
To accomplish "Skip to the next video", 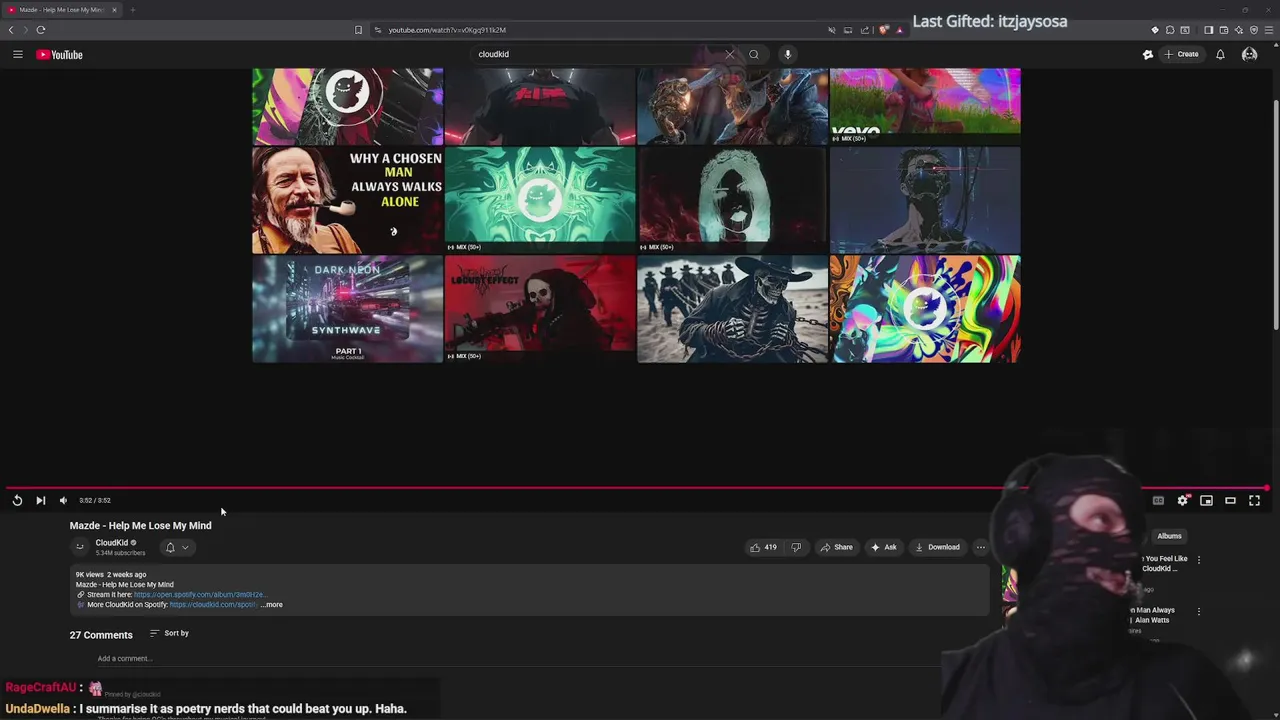I will tap(40, 500).
